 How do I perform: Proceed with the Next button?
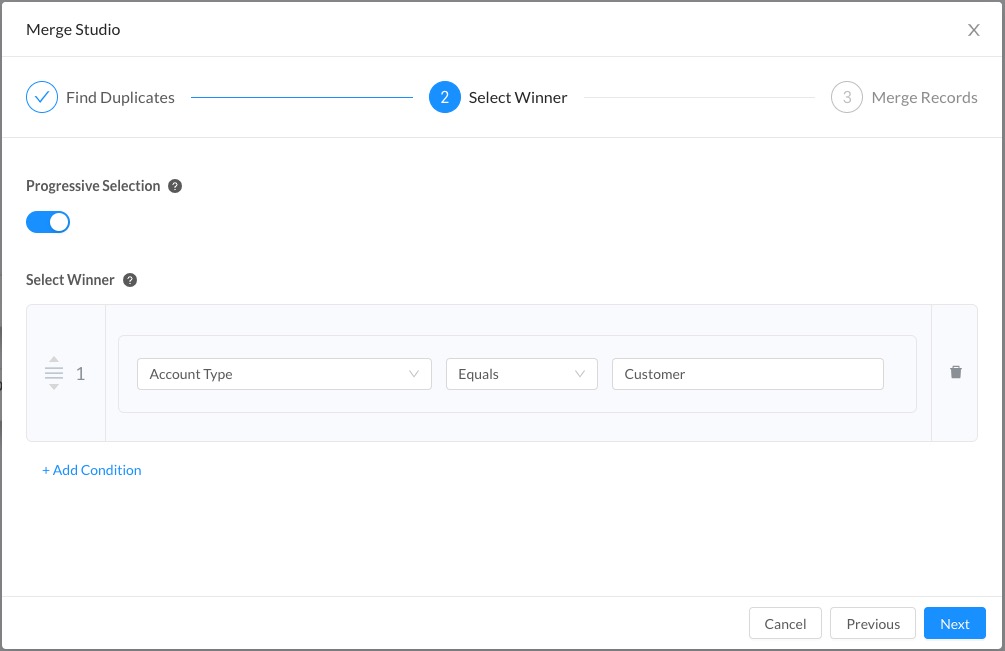955,623
